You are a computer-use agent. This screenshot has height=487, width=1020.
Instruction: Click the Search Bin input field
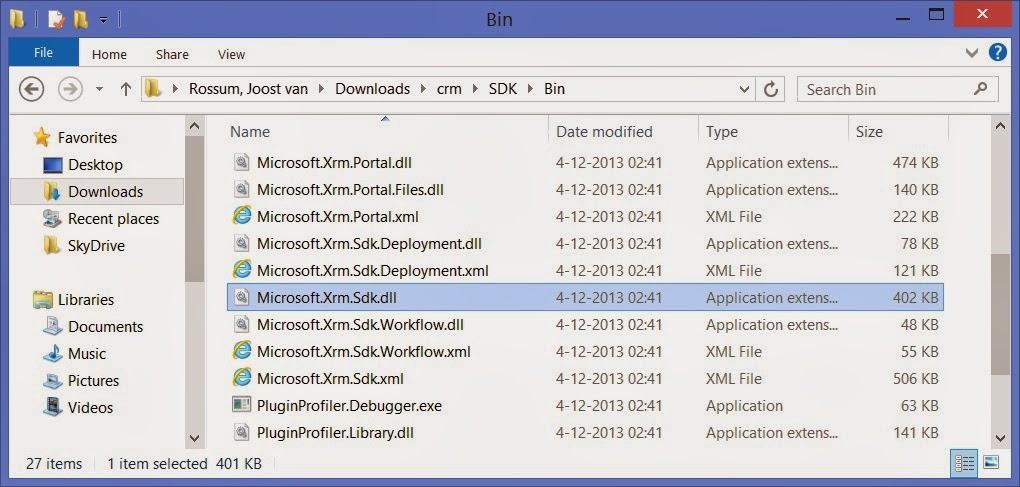point(885,89)
